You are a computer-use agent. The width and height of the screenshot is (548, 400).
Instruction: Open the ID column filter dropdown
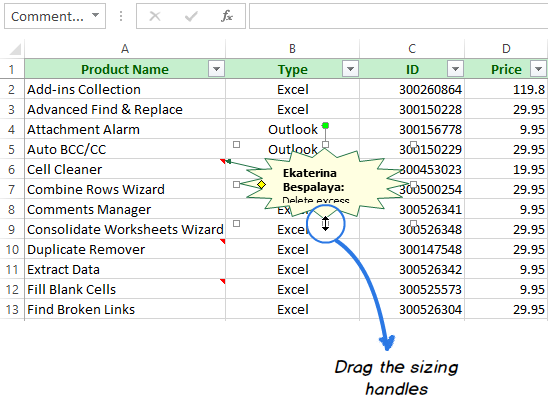coord(455,69)
